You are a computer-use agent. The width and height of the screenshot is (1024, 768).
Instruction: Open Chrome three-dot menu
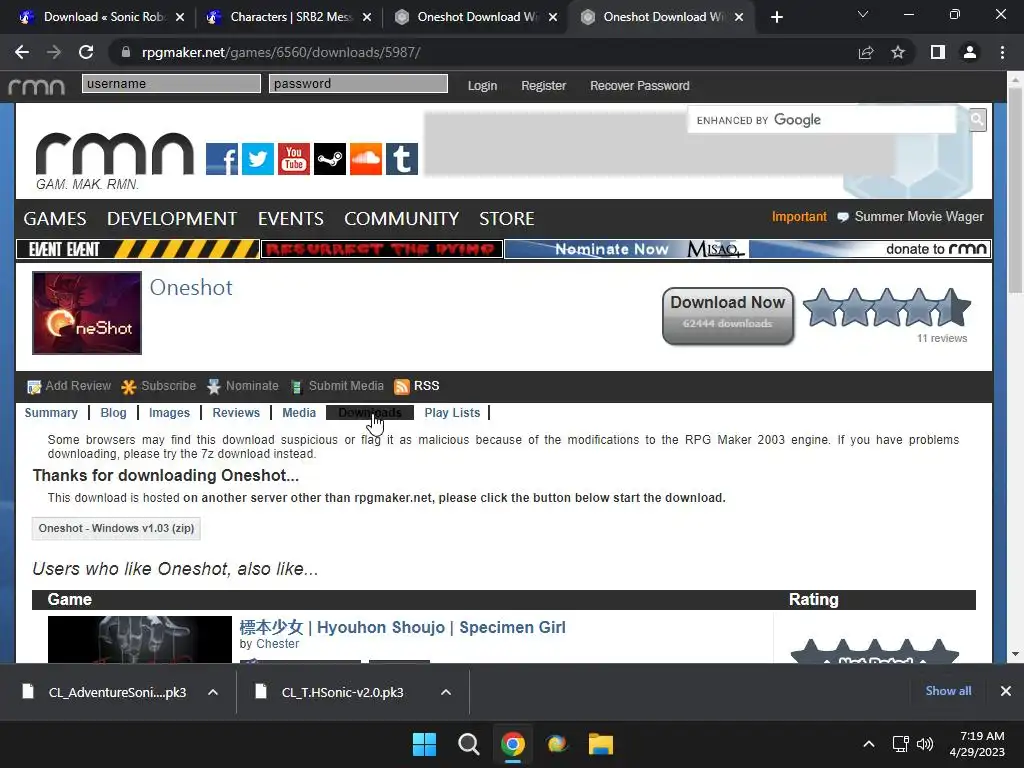tap(1002, 52)
